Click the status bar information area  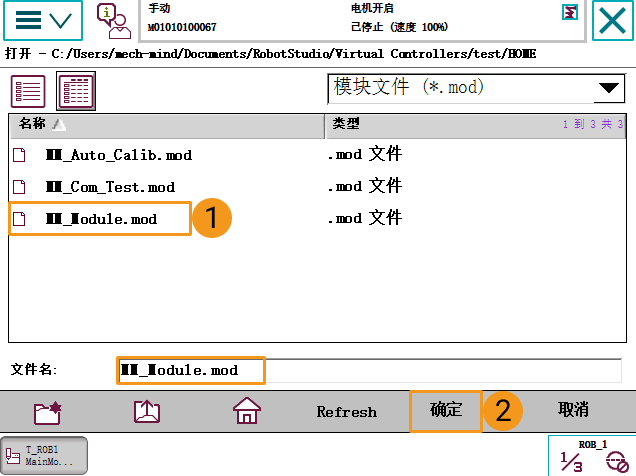[362, 20]
